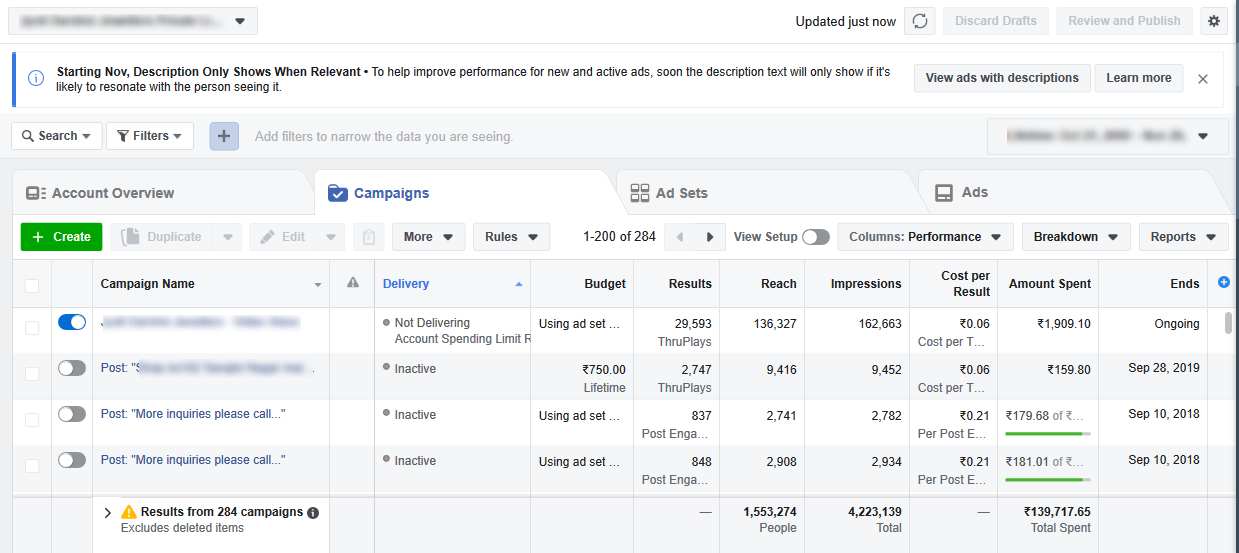Click the plus add filter icon

(224, 136)
